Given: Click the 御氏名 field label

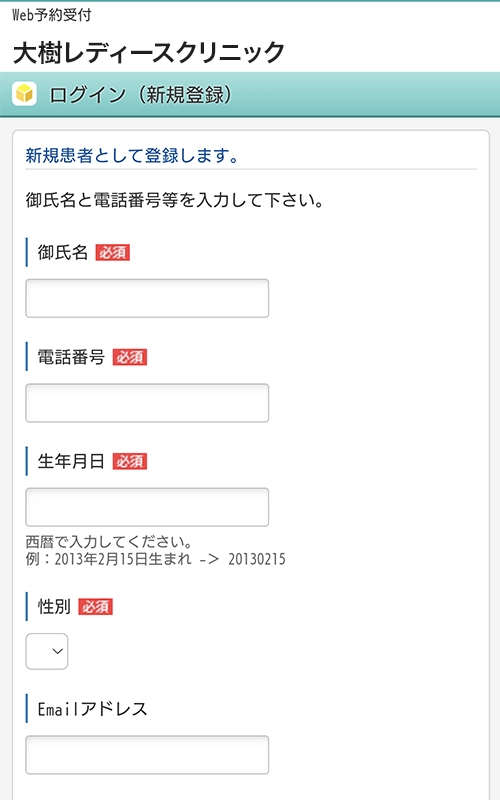Looking at the screenshot, I should 63,253.
